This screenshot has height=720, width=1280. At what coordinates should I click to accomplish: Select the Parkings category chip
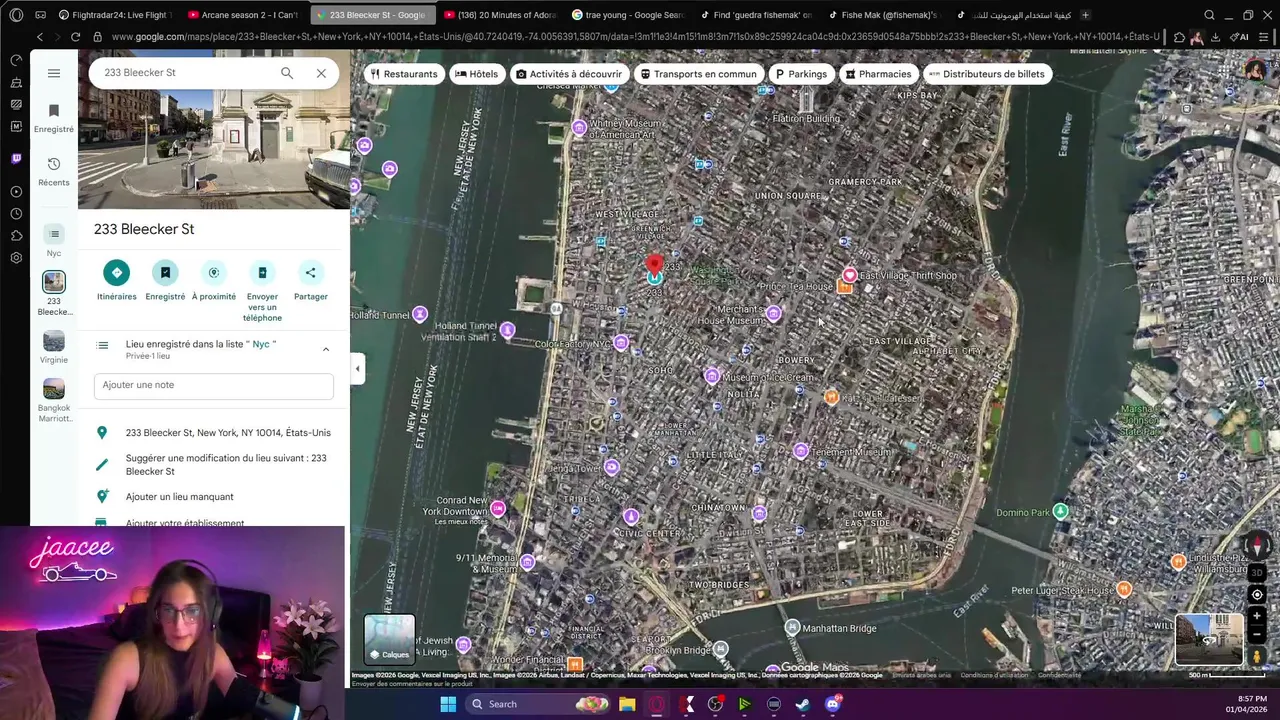click(x=801, y=74)
